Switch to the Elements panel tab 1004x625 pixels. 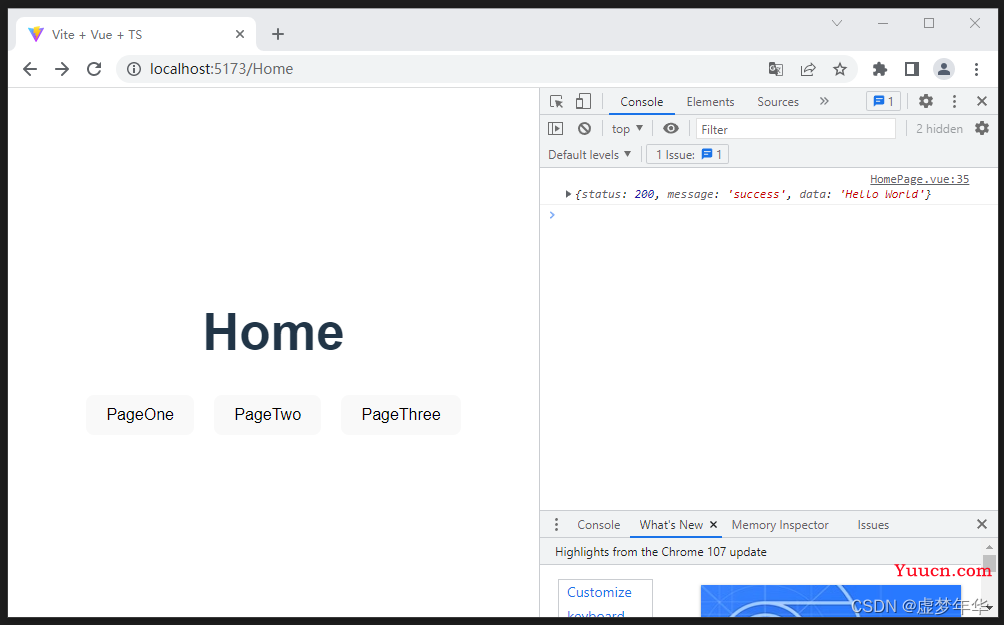710,102
